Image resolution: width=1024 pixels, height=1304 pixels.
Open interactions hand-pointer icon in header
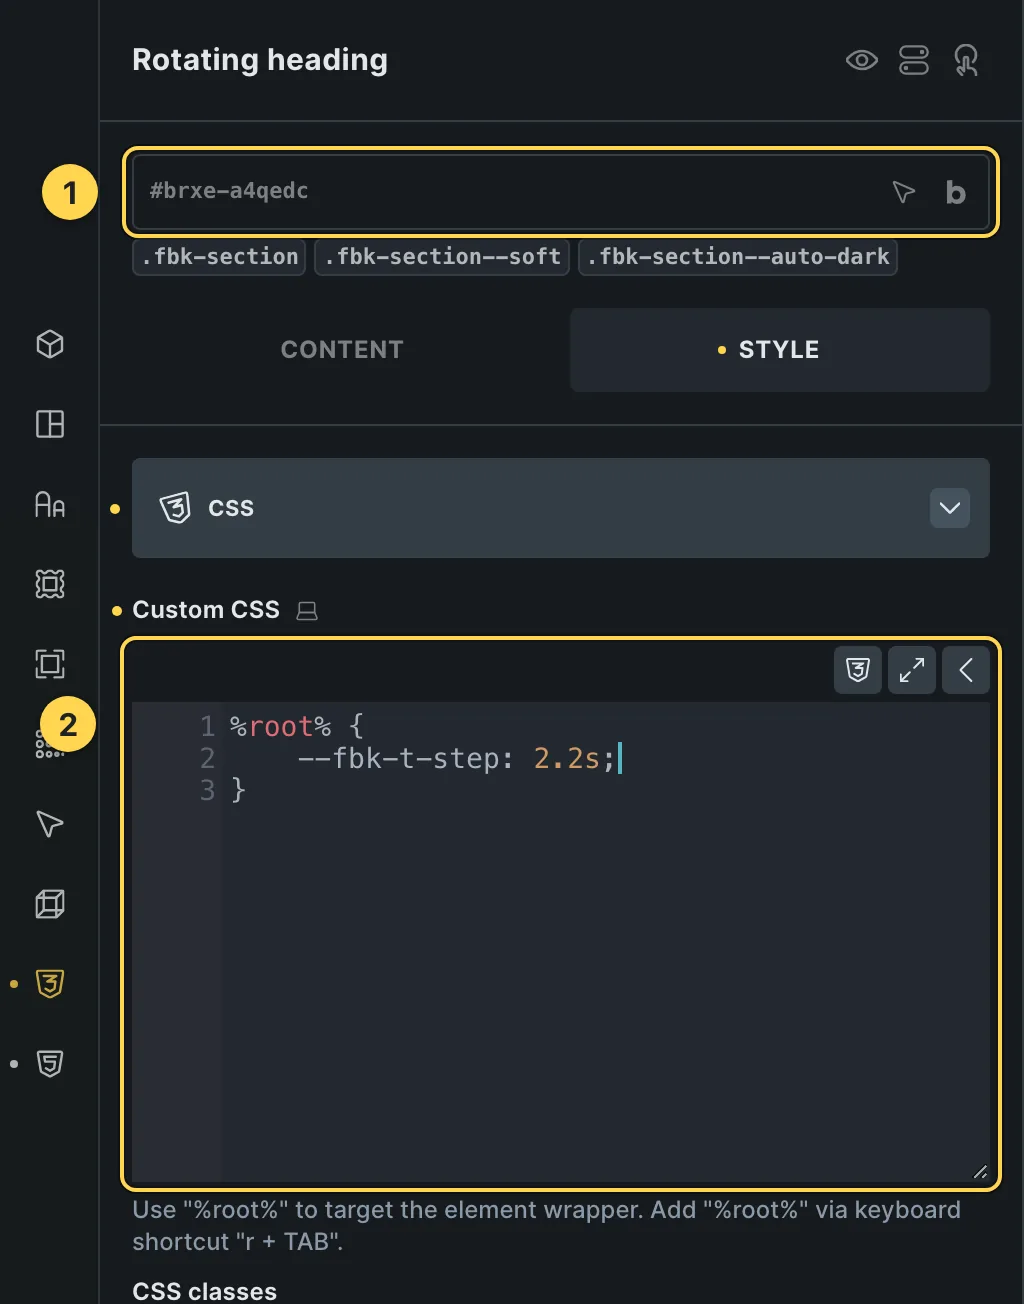pyautogui.click(x=966, y=61)
